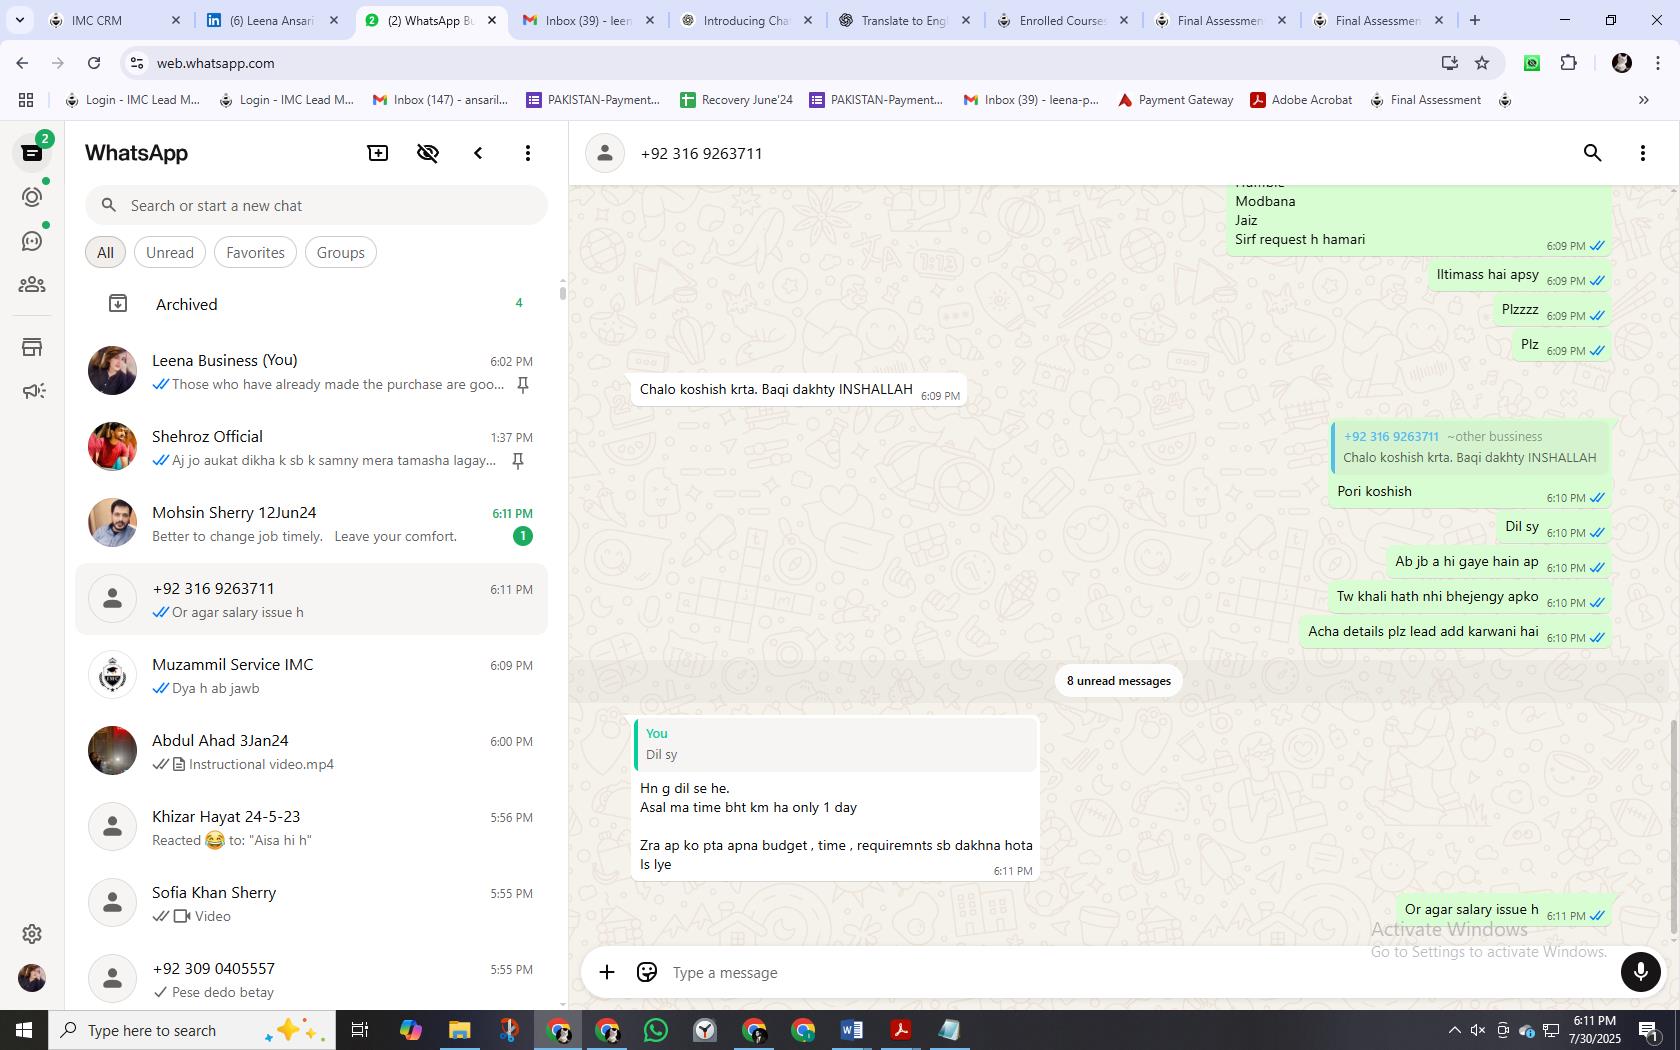Click quoted 'Dil sy' reply preview

[x=836, y=744]
